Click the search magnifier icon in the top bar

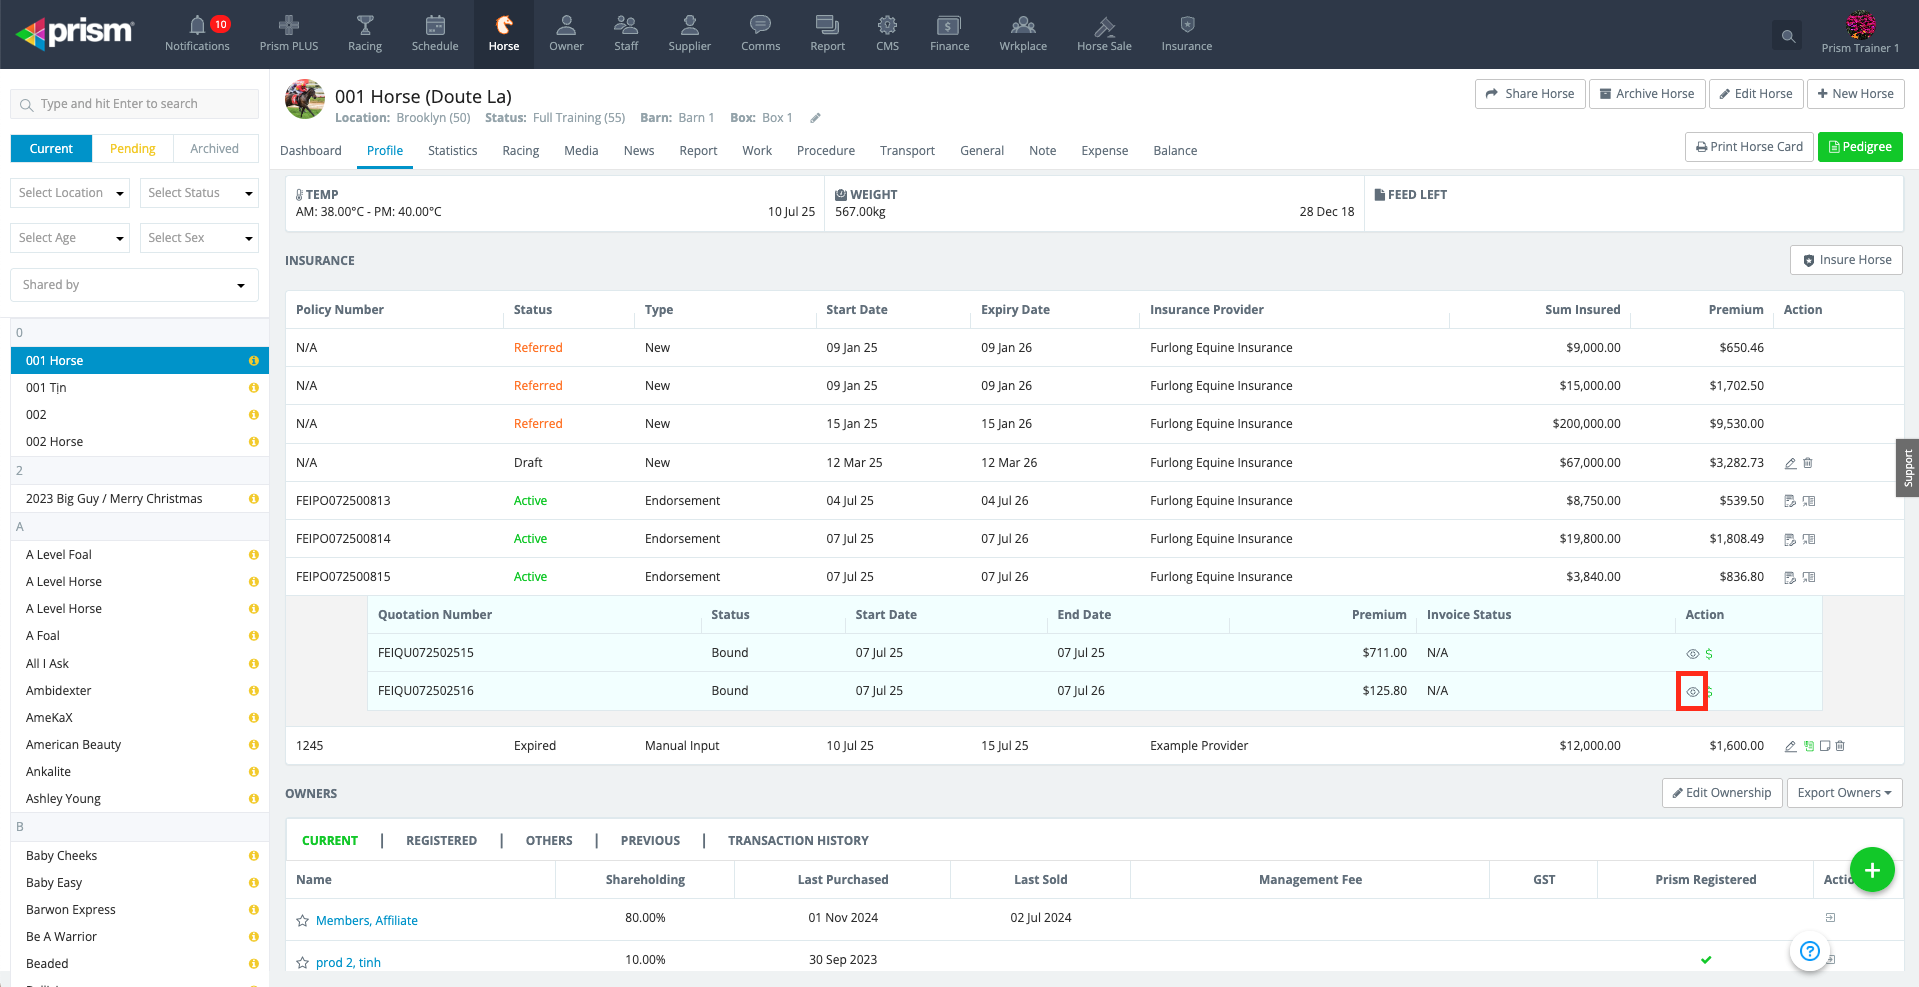pyautogui.click(x=1788, y=36)
